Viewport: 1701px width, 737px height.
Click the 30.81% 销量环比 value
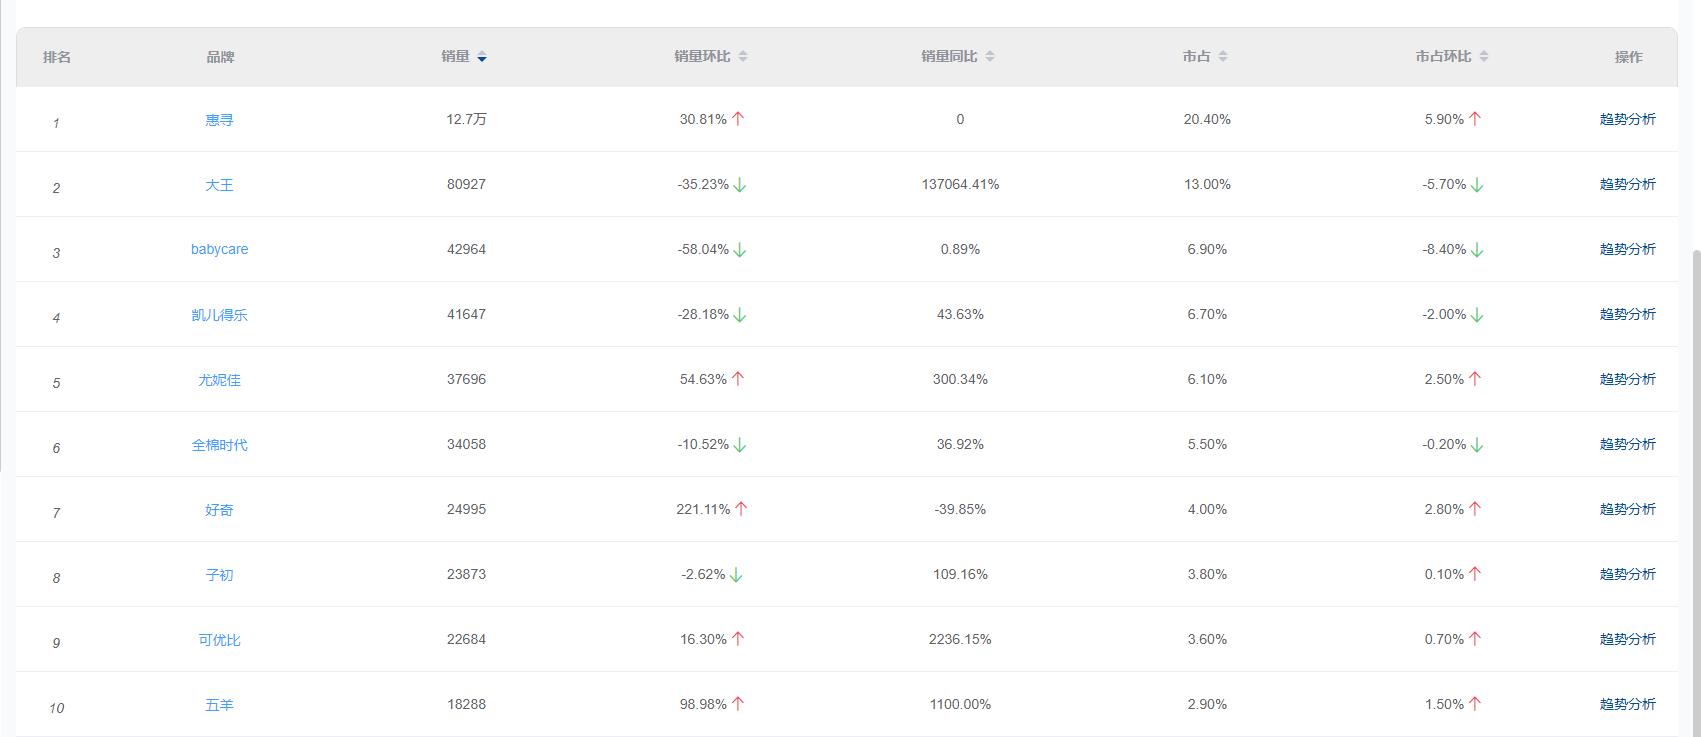tap(703, 119)
